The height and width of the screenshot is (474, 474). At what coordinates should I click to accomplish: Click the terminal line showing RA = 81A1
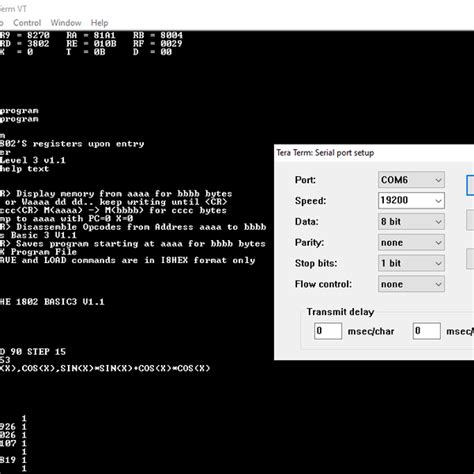(x=91, y=35)
